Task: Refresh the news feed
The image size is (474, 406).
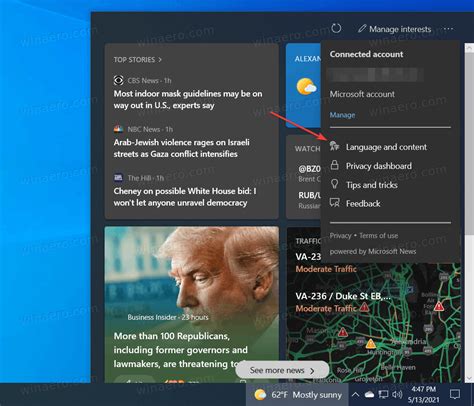Action: tap(336, 29)
